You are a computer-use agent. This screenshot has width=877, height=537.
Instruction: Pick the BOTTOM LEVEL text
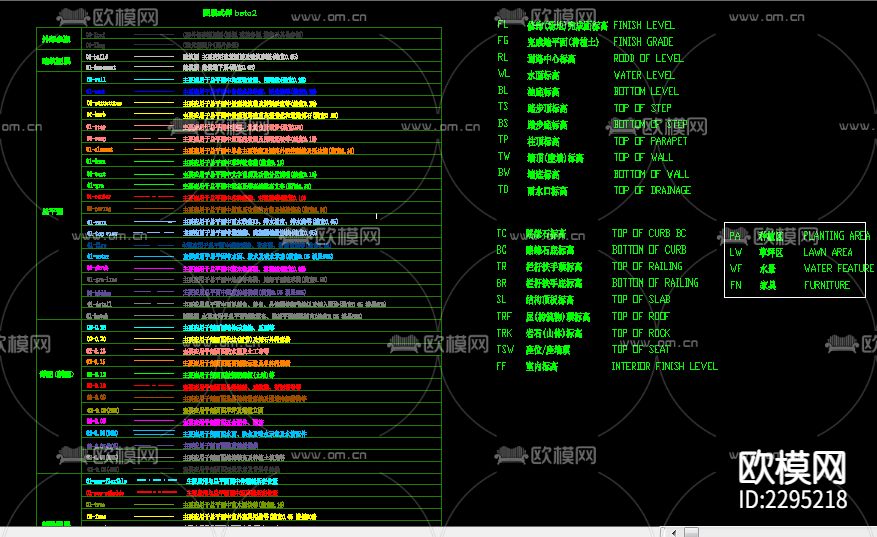(x=646, y=91)
